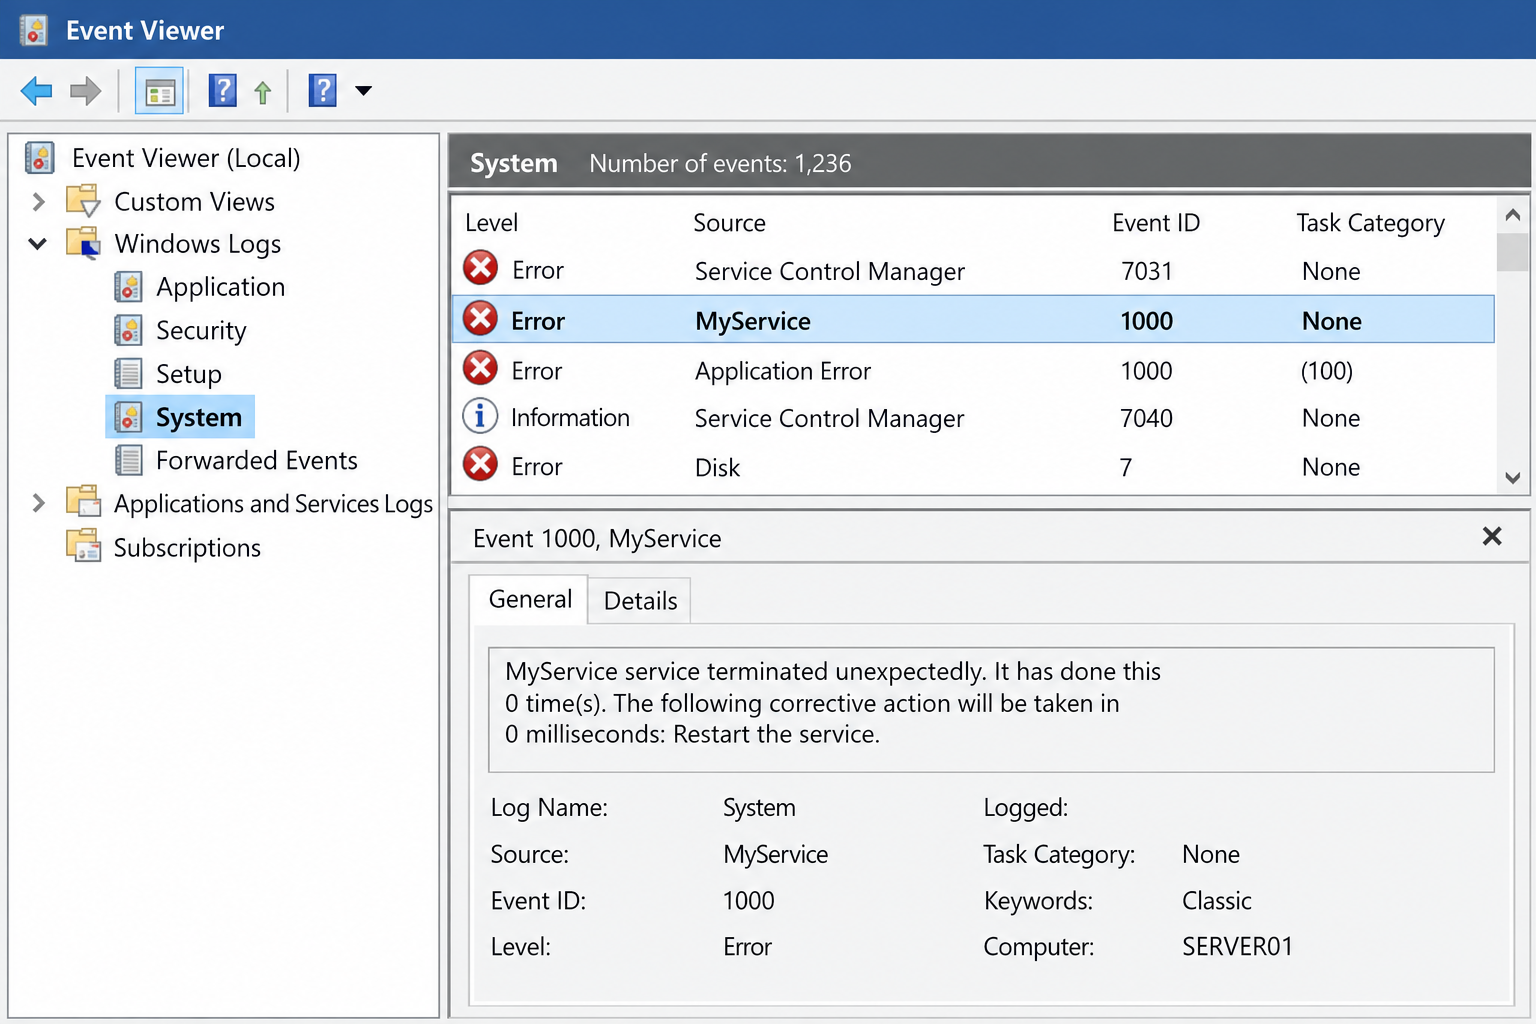Expand the Custom Views node
The height and width of the screenshot is (1024, 1536).
click(39, 202)
